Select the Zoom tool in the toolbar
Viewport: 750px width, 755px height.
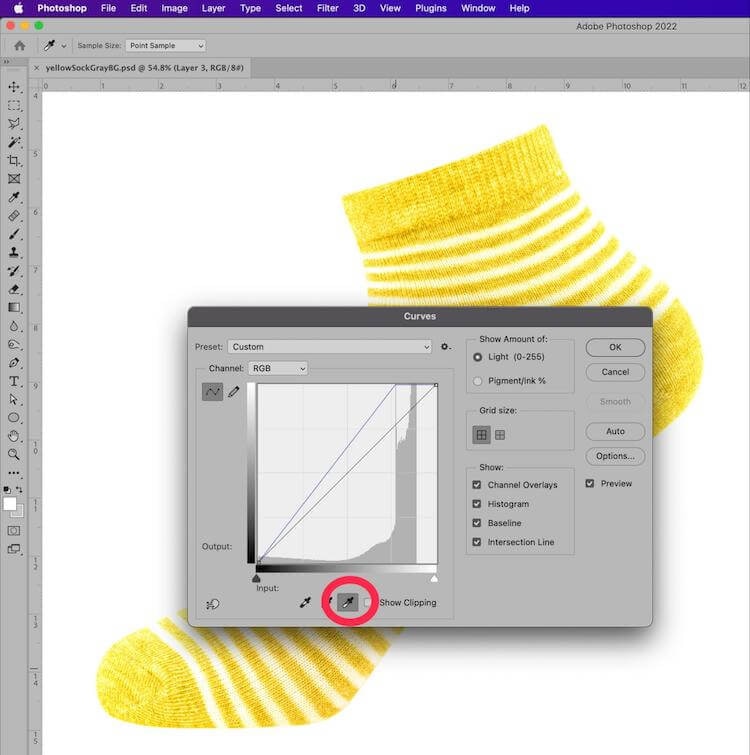(x=14, y=454)
